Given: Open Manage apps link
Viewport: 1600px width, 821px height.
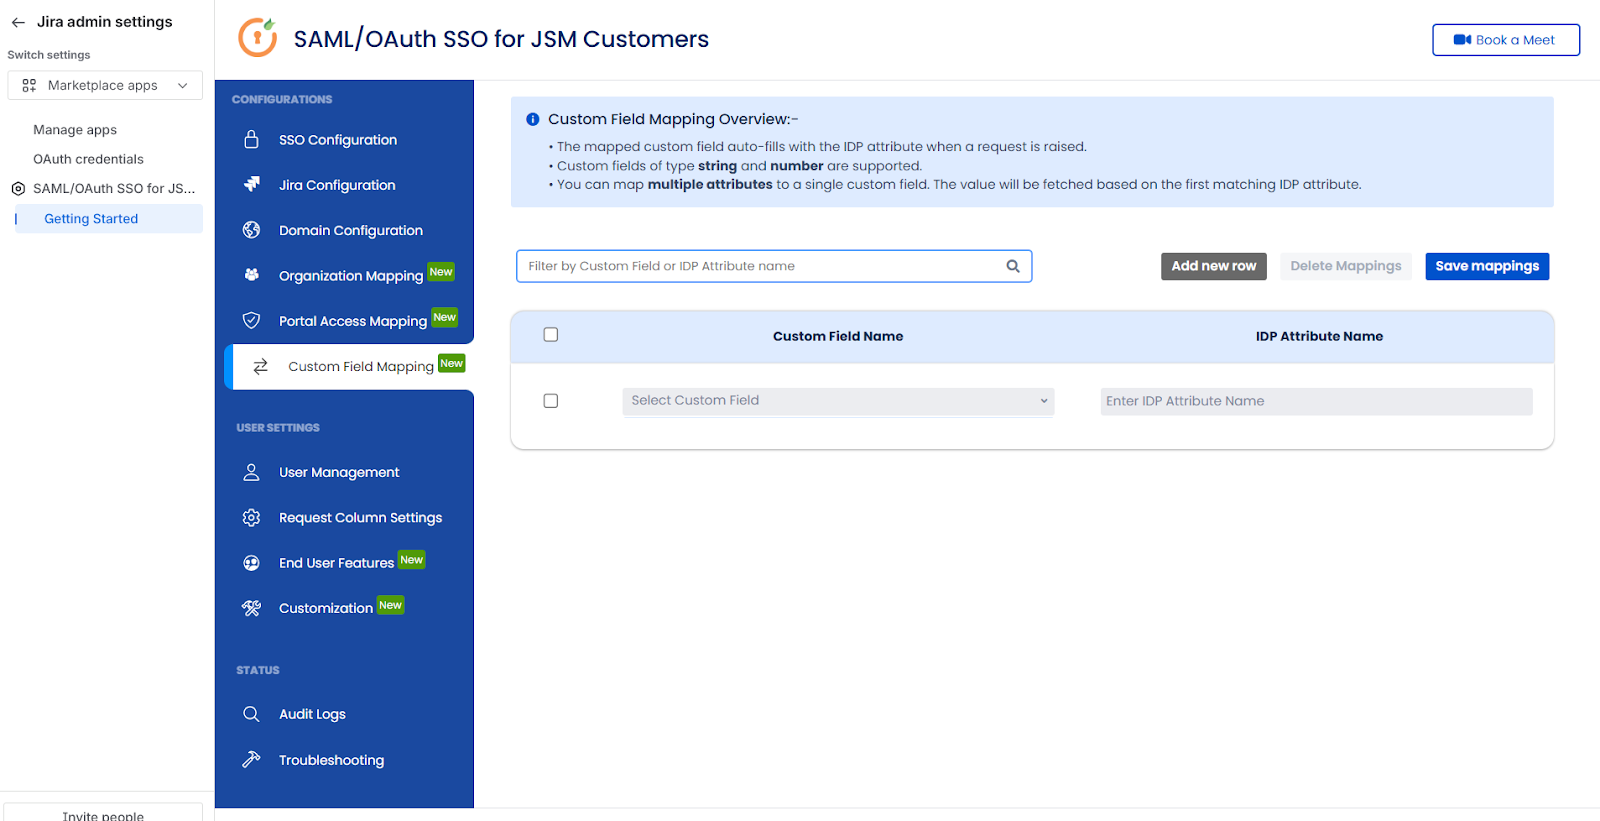Looking at the screenshot, I should (x=75, y=130).
